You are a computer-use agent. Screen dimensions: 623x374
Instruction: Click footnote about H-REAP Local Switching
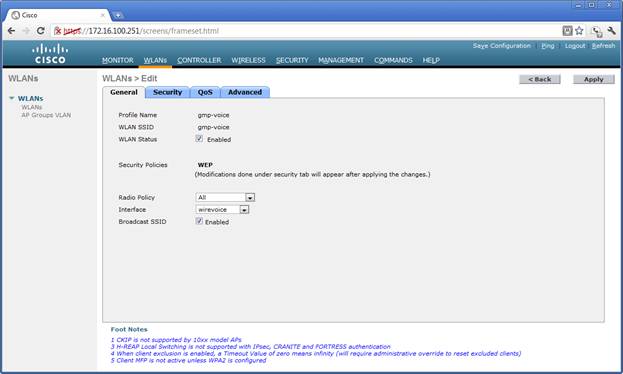(x=251, y=347)
